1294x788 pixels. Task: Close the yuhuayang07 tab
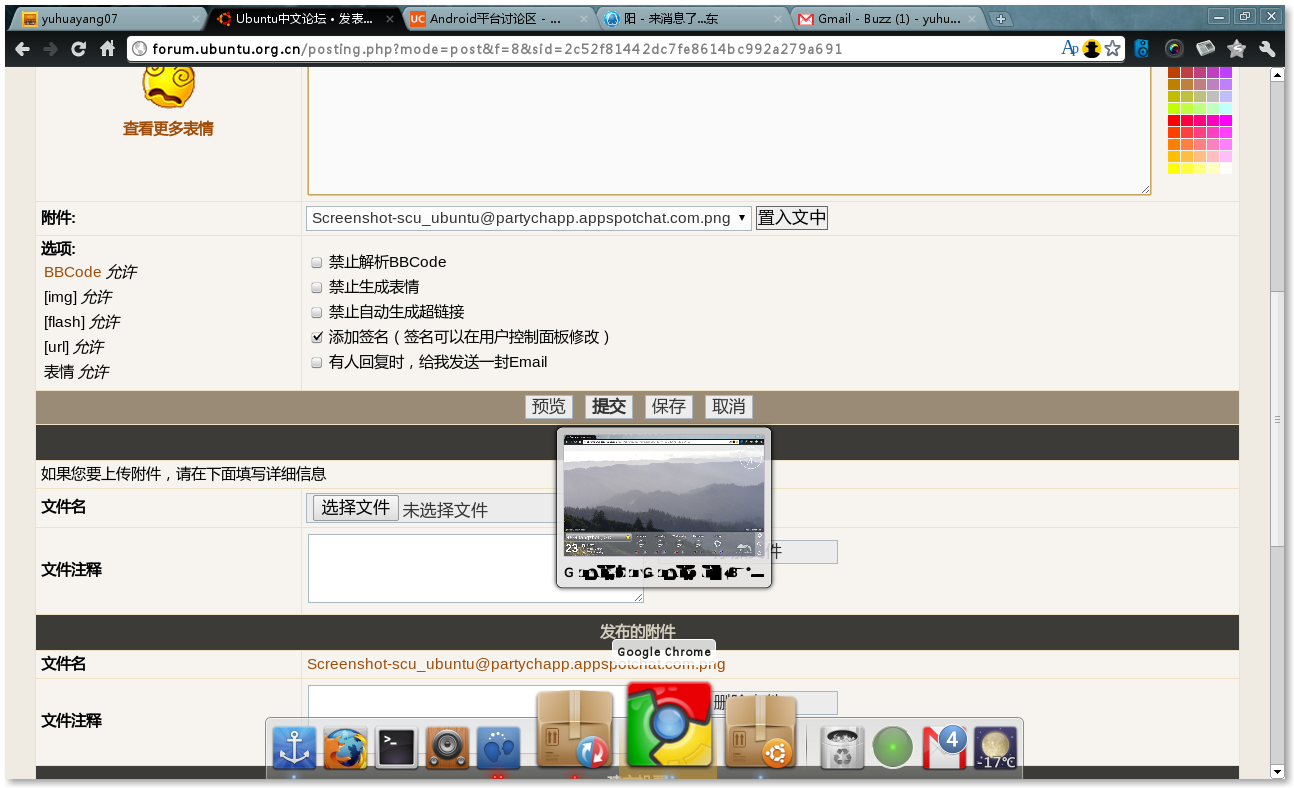[x=196, y=19]
